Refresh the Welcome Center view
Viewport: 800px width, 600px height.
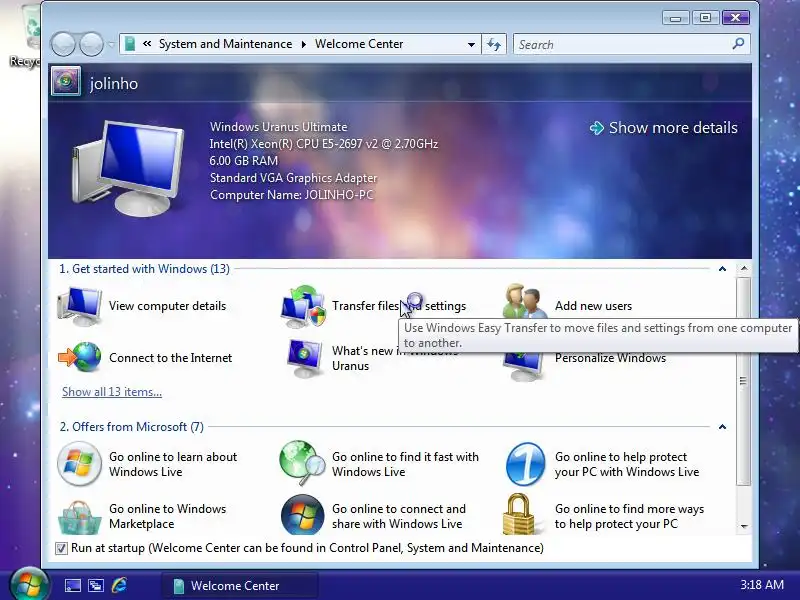pos(494,44)
